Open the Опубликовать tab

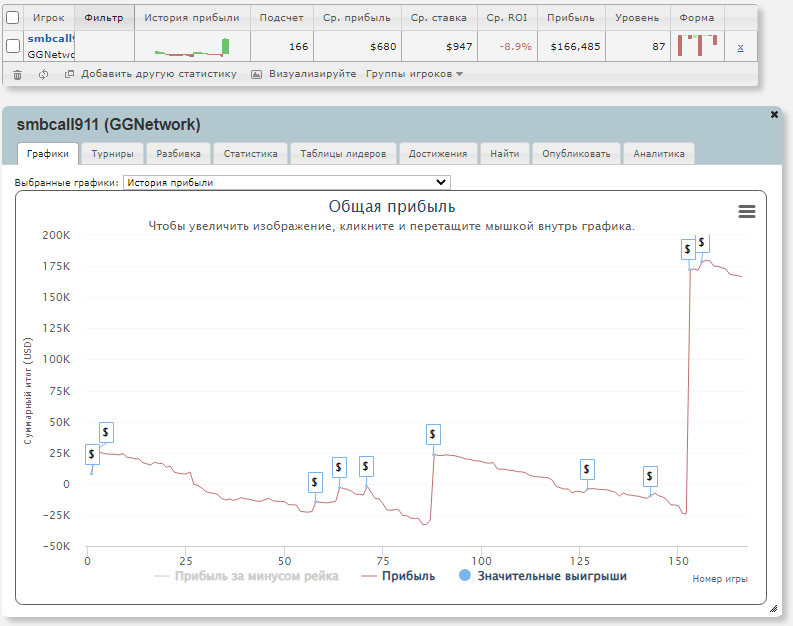(x=576, y=154)
